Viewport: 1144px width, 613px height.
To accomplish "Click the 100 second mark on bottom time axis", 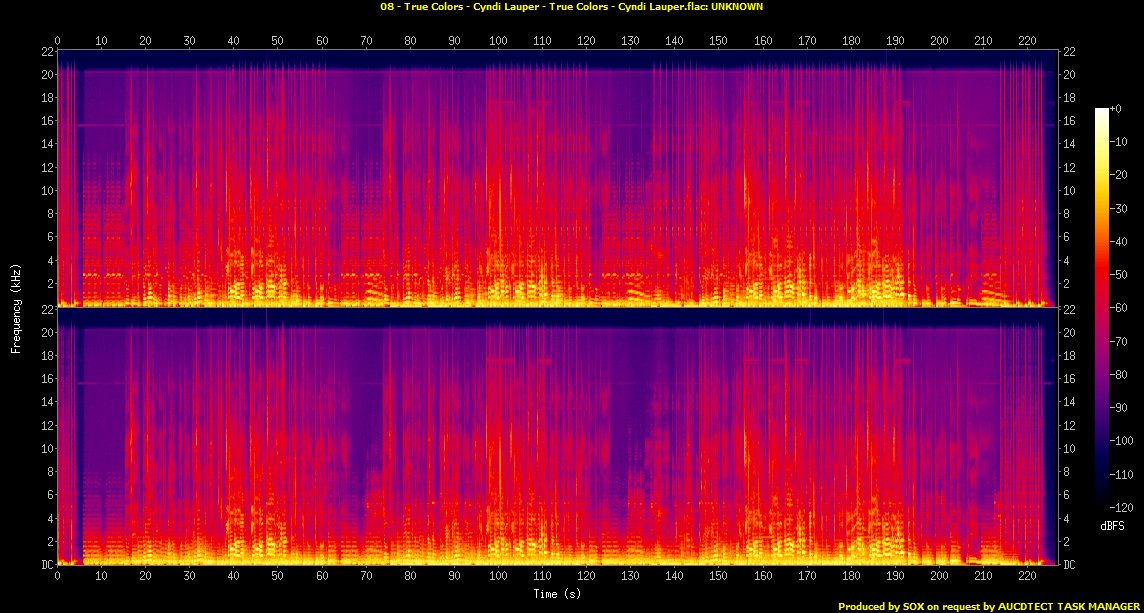I will [498, 576].
